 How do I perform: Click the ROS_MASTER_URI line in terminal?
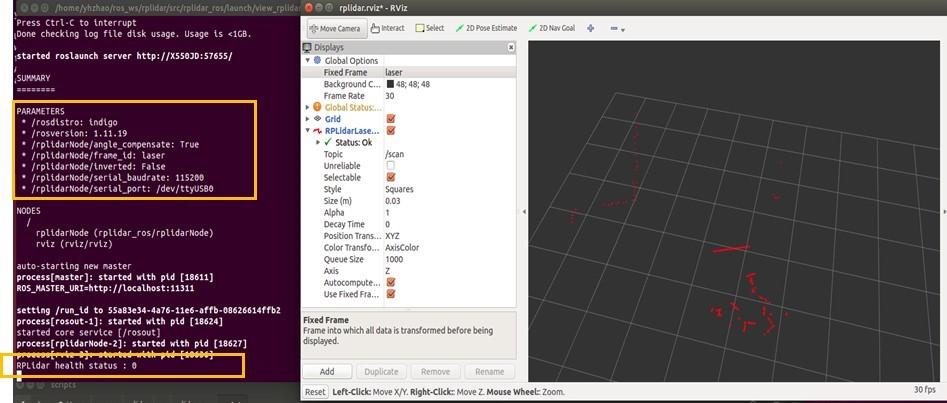[x=105, y=288]
